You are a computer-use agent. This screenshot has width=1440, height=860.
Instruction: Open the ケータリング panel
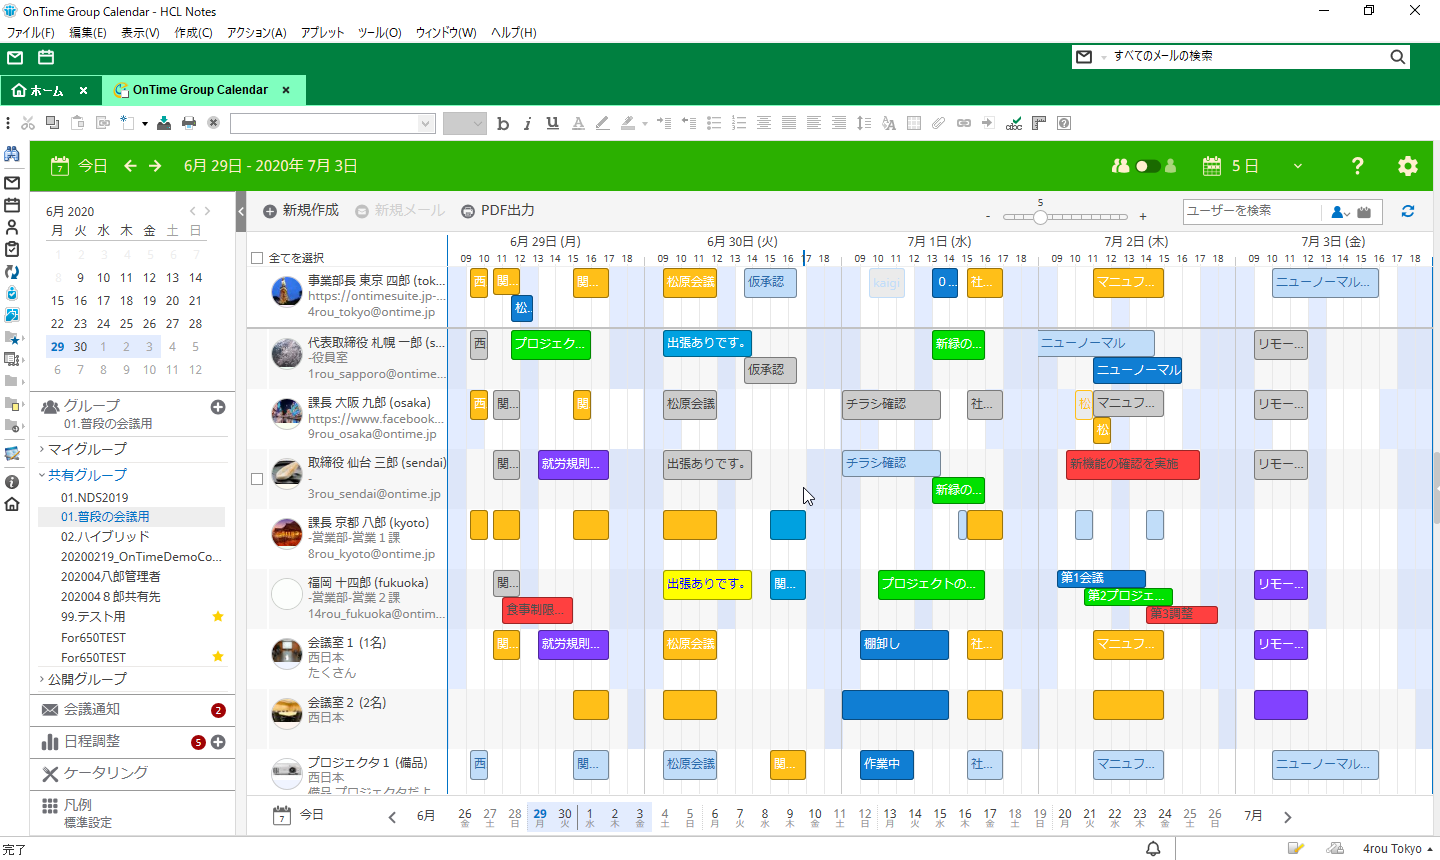click(x=132, y=773)
